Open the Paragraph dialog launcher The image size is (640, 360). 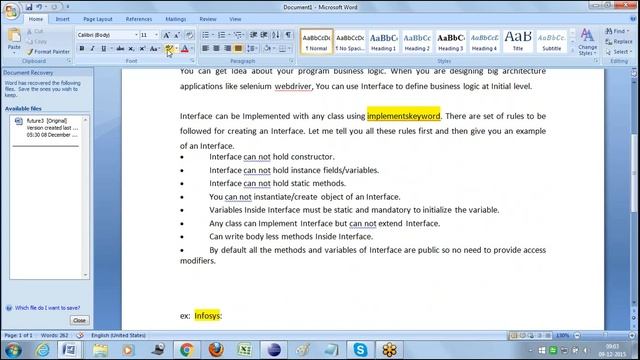tap(291, 61)
